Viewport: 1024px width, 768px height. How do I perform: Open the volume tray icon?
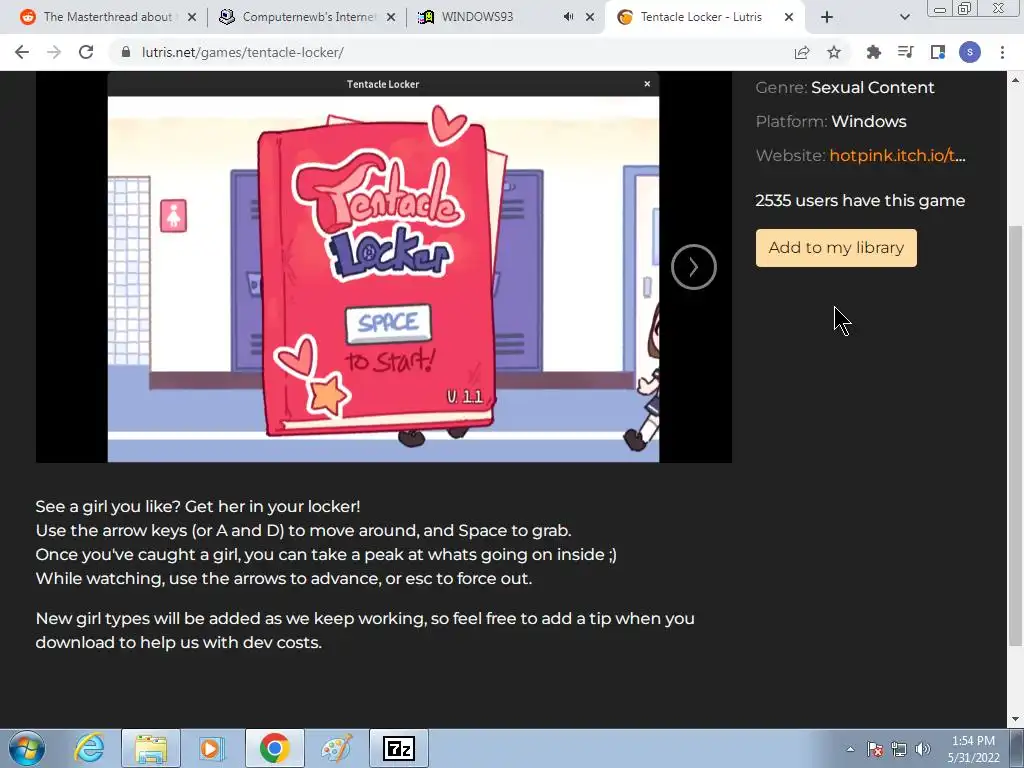[923, 749]
